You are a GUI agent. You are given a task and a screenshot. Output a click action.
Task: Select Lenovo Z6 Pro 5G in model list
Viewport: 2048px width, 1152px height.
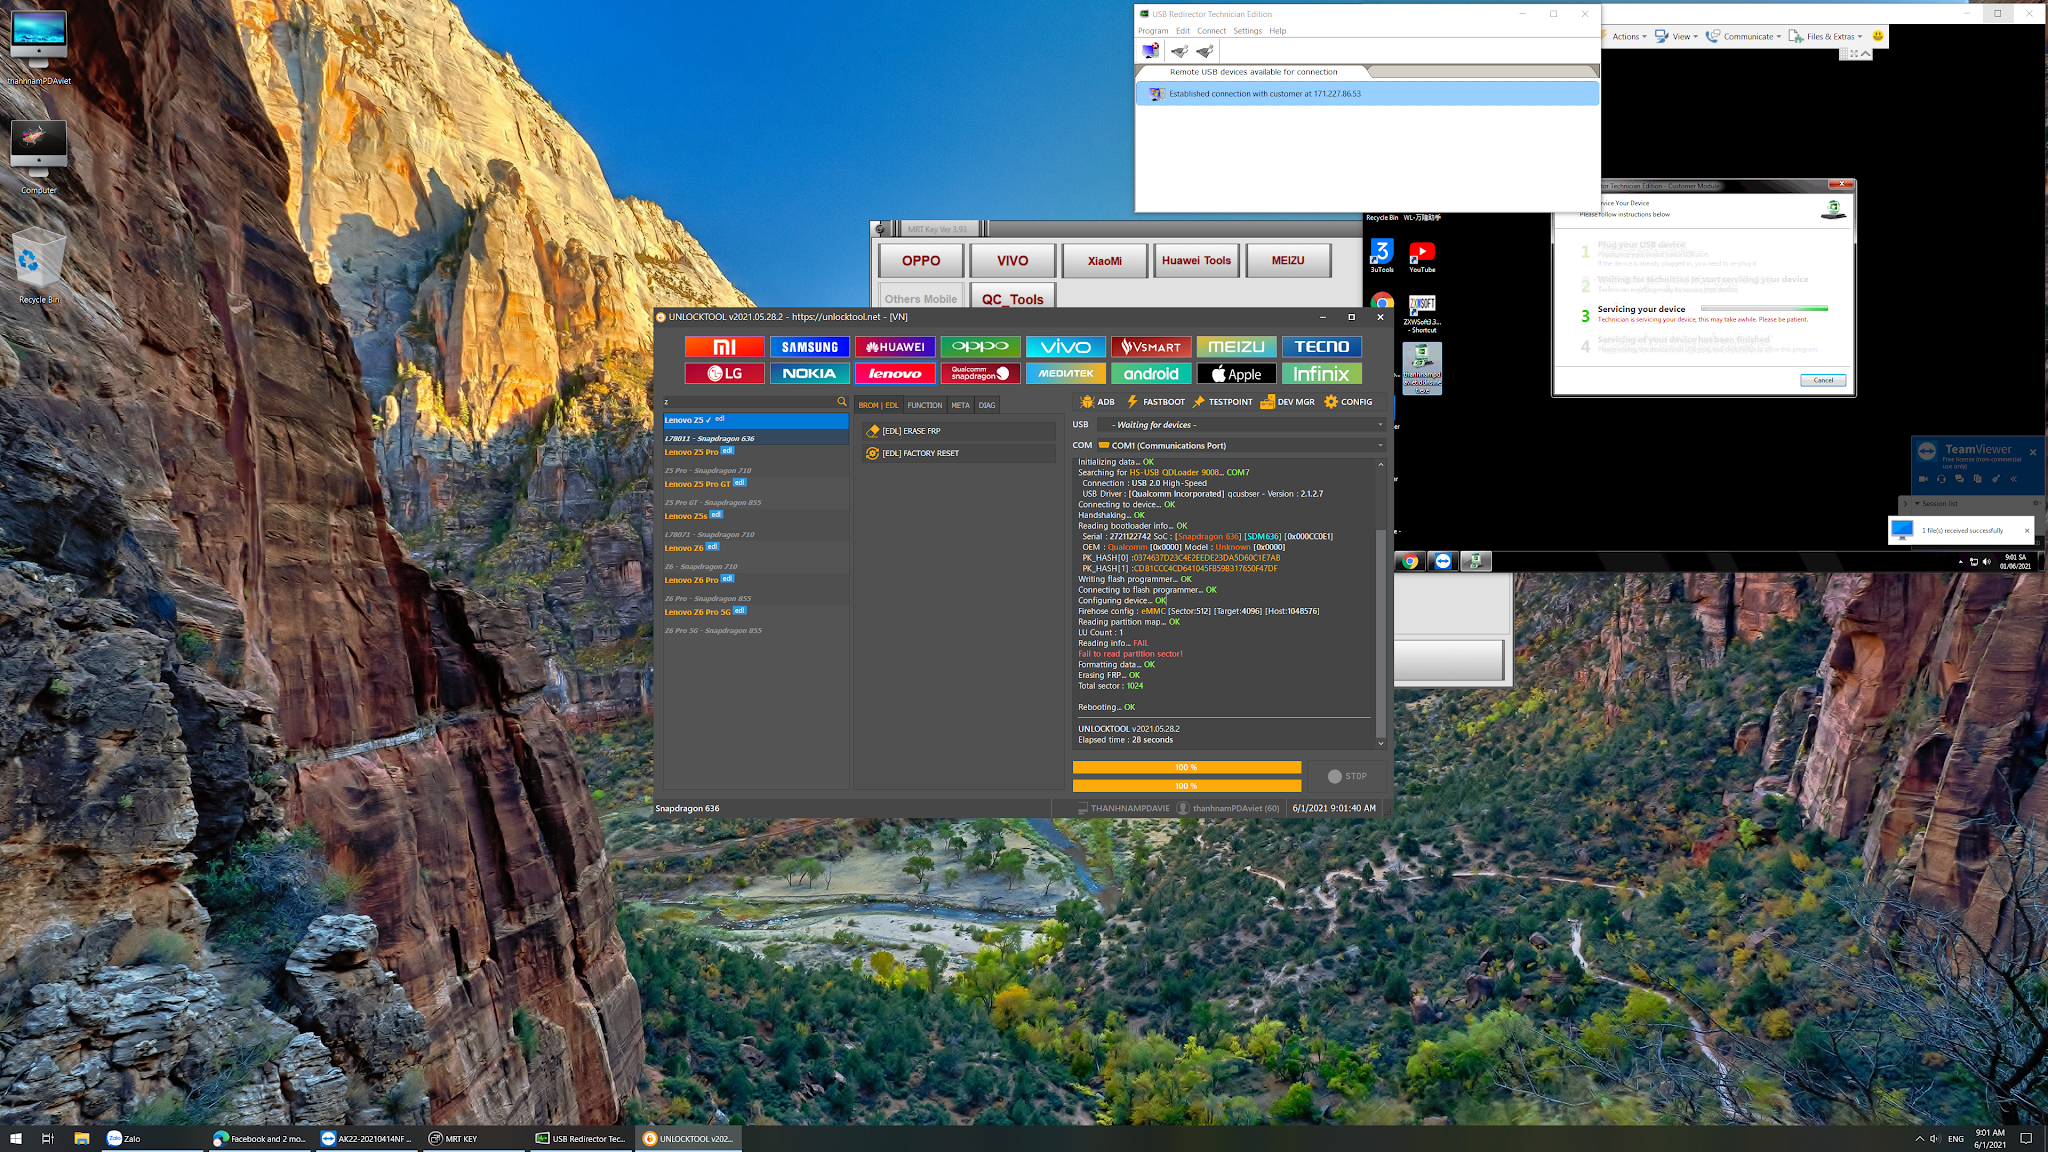point(698,612)
